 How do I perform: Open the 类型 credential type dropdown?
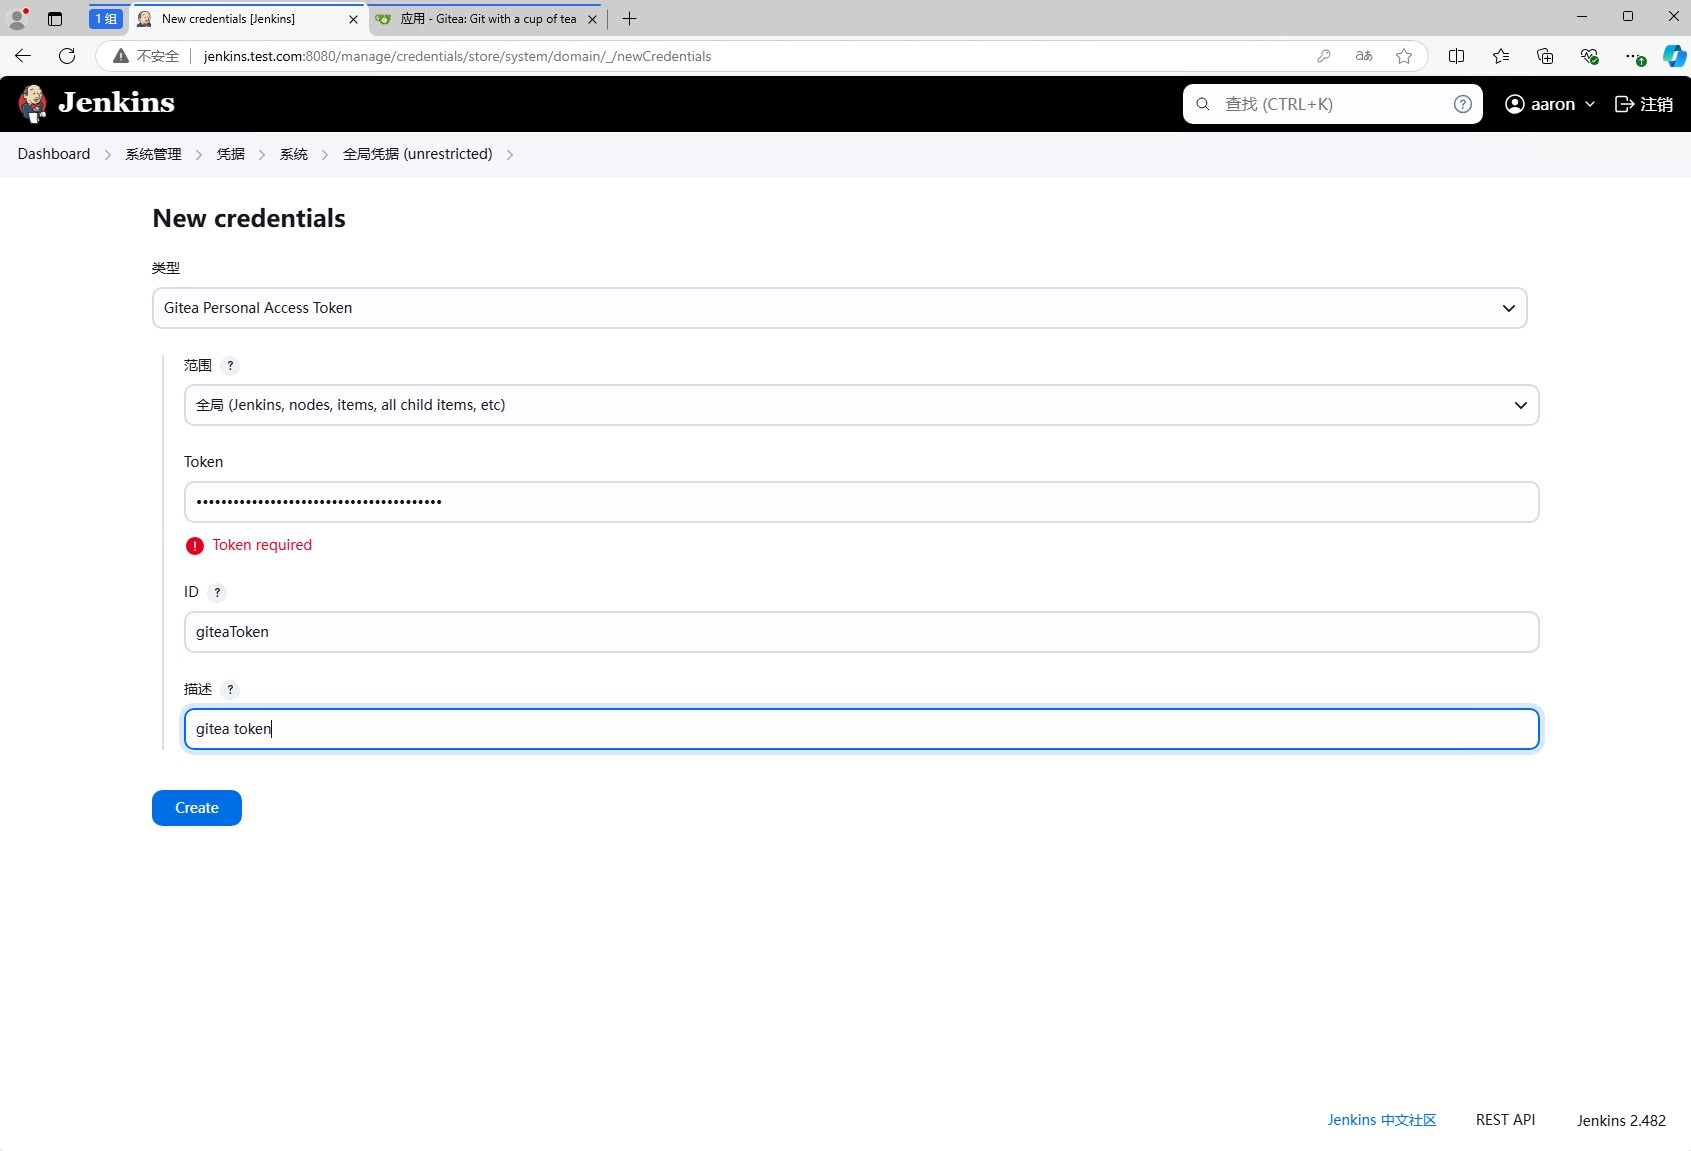[x=839, y=308]
